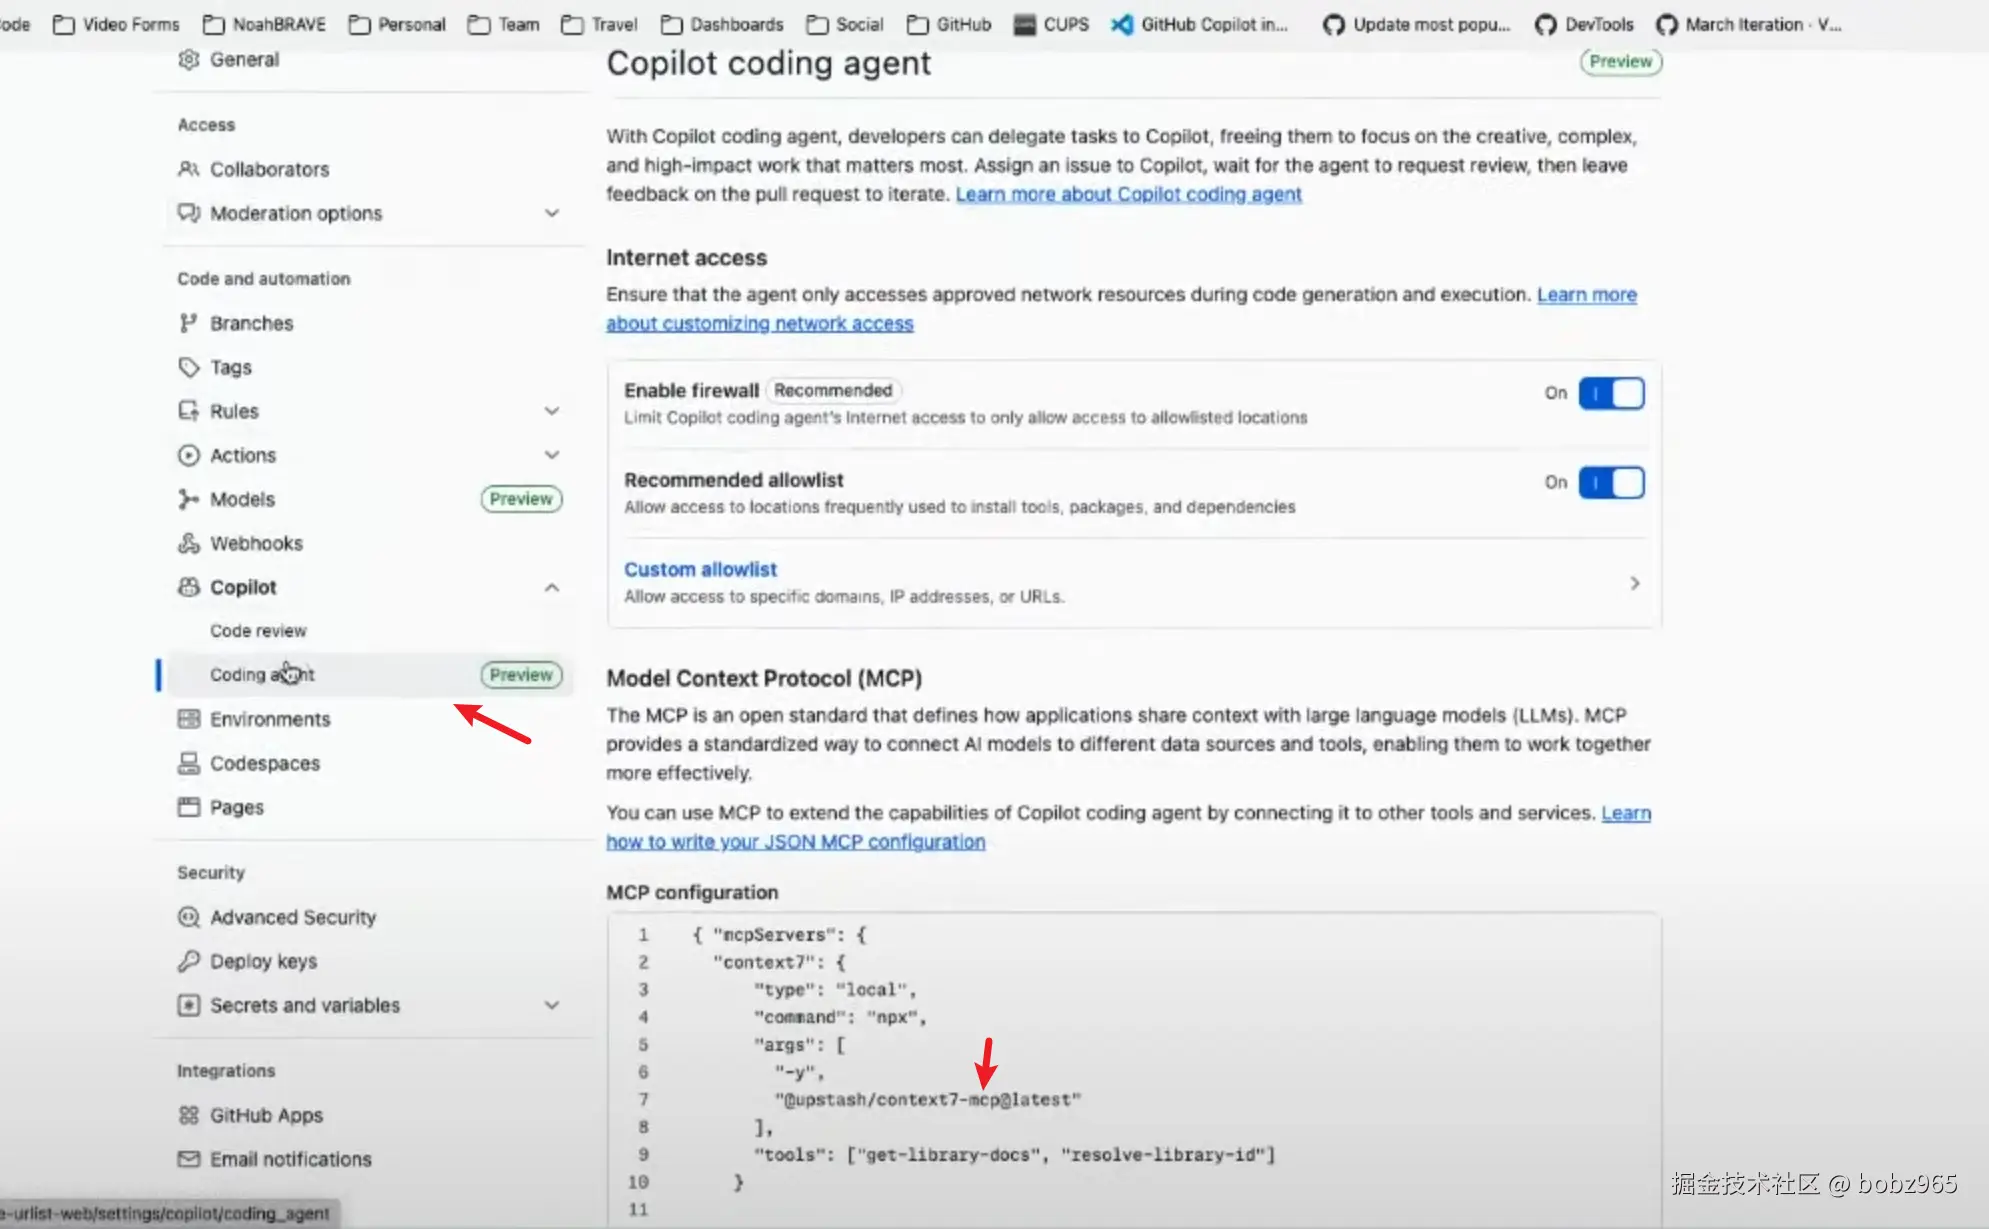Follow Learn more about Copilot coding agent link
This screenshot has width=1989, height=1229.
click(1128, 194)
